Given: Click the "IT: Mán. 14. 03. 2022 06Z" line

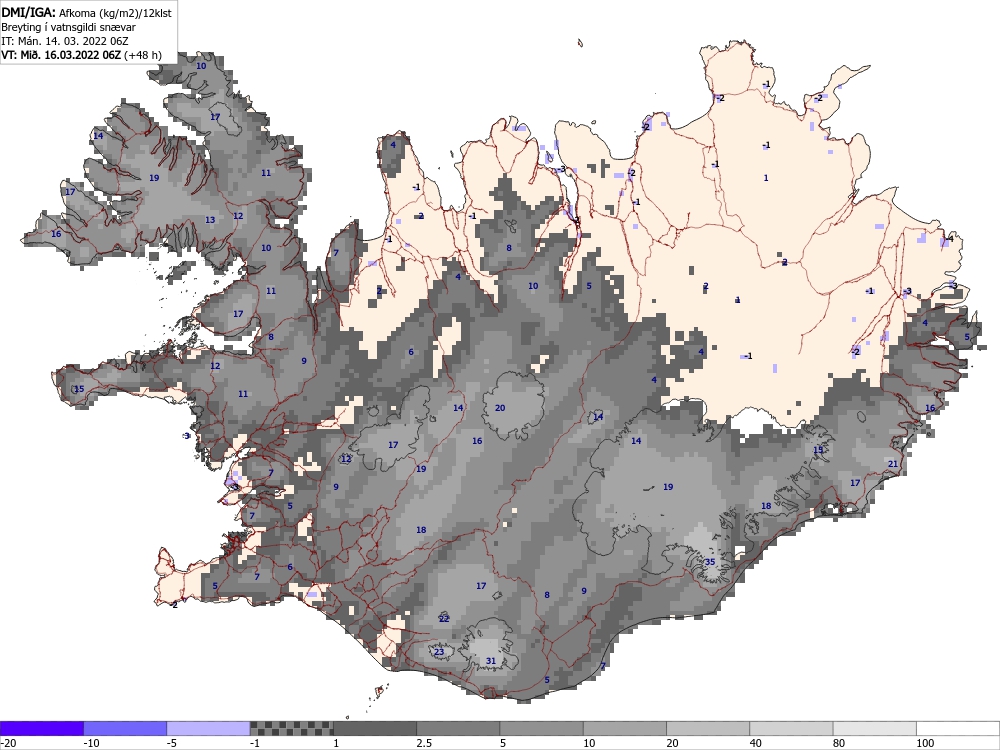Looking at the screenshot, I should pos(64,41).
